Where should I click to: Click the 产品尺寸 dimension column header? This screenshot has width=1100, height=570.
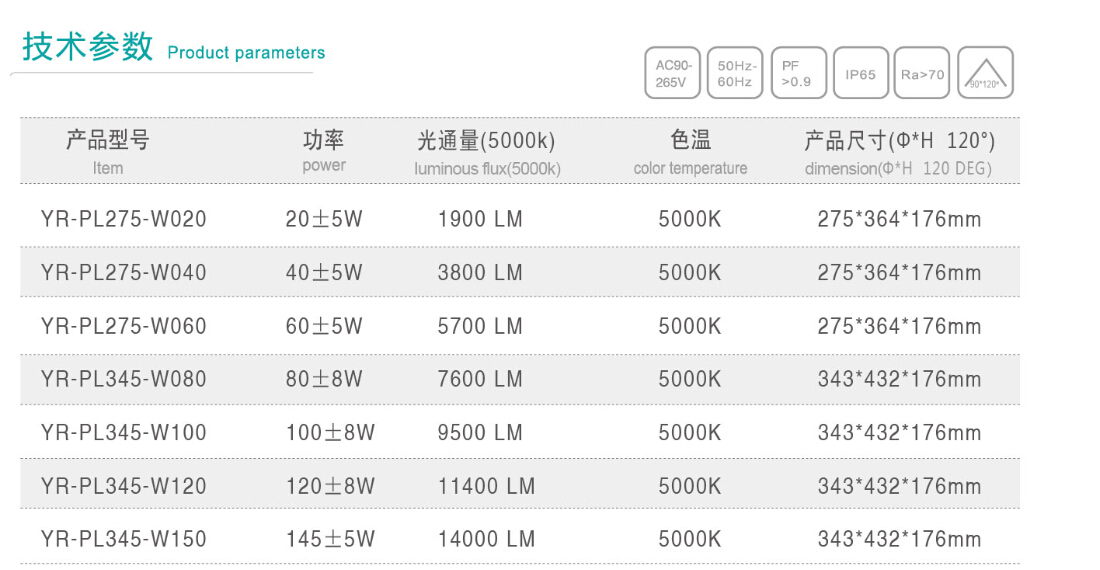898,151
